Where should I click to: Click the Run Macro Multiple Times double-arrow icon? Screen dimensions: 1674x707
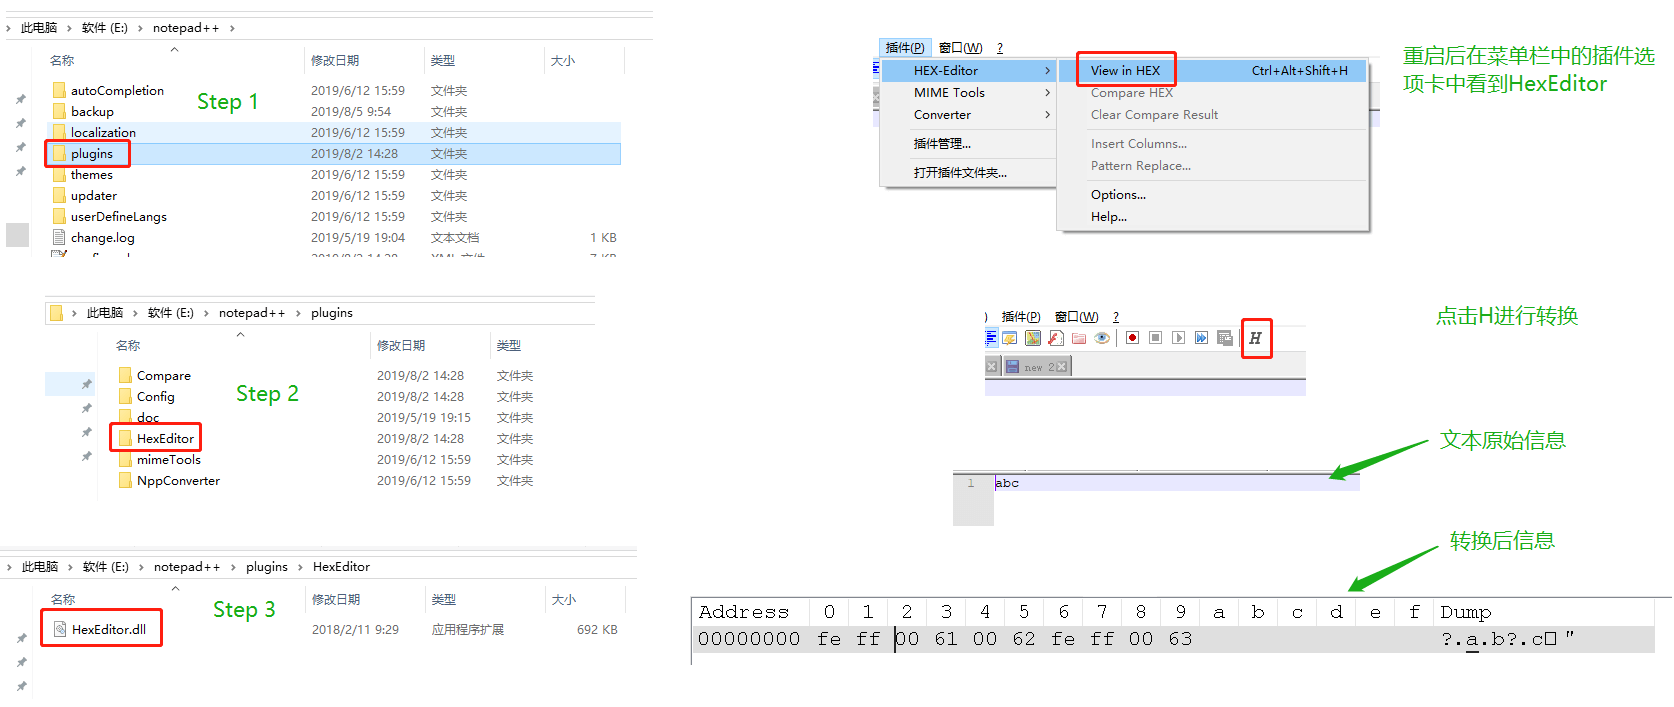(x=1201, y=338)
